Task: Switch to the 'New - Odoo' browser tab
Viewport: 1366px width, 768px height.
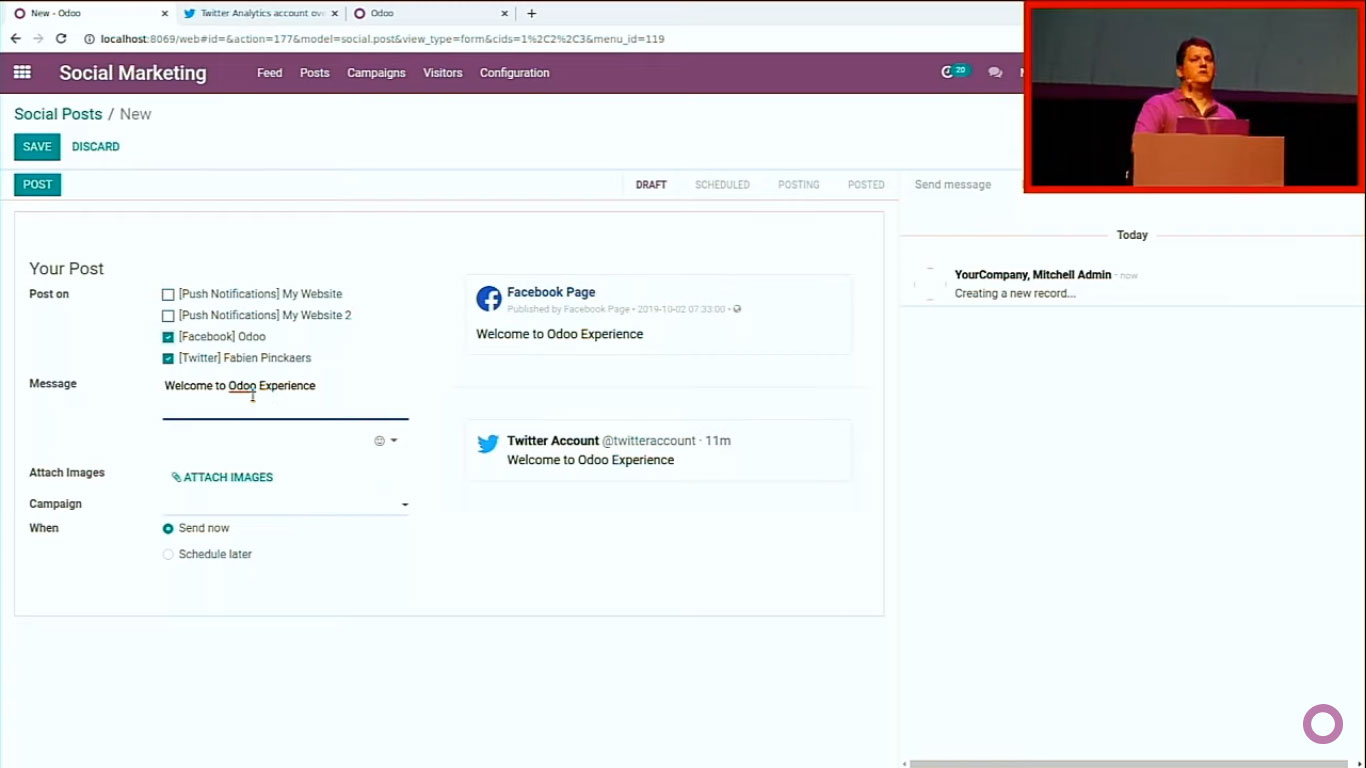Action: point(90,14)
